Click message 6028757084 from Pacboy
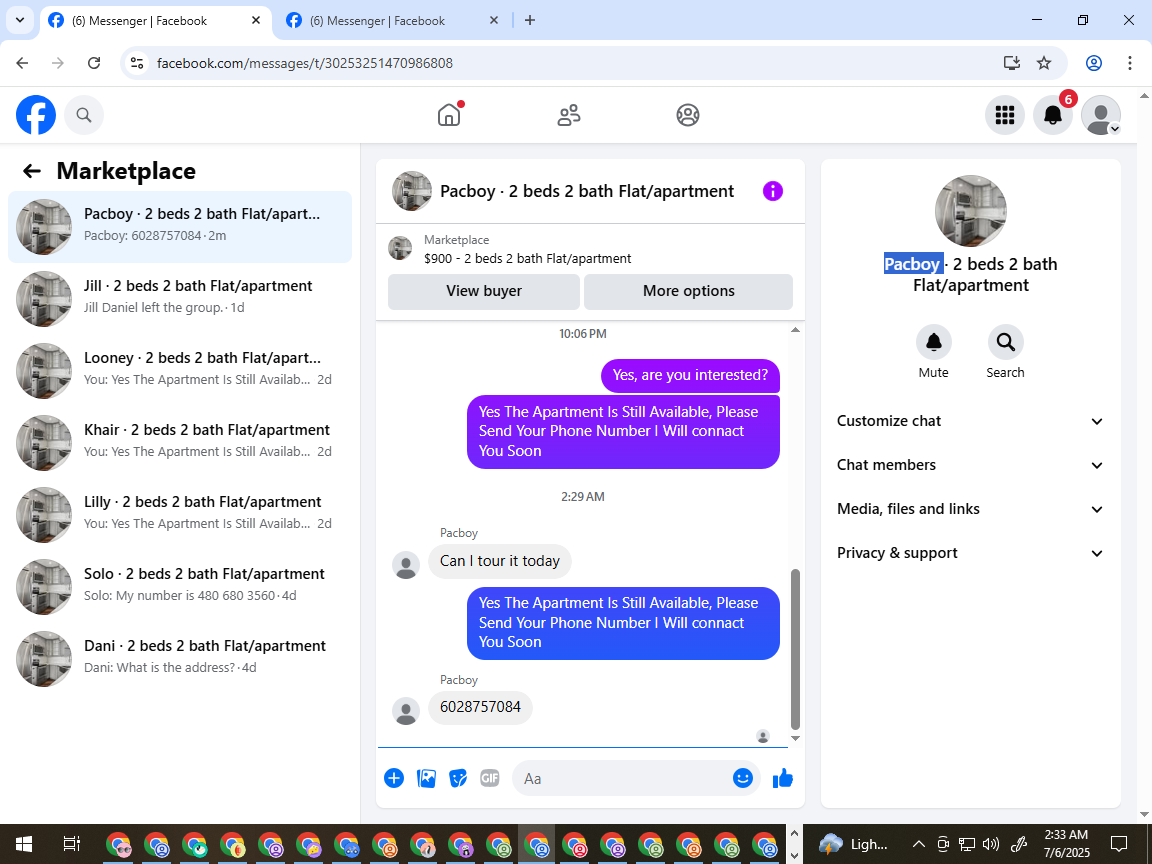Viewport: 1152px width, 864px height. point(480,708)
